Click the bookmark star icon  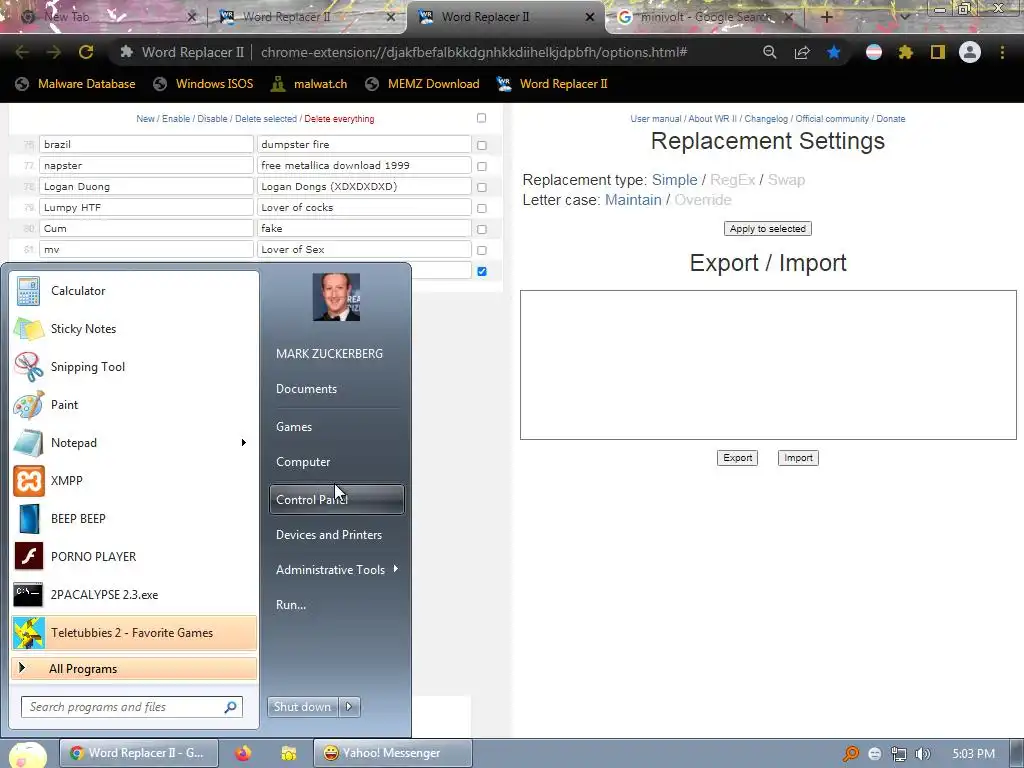833,52
